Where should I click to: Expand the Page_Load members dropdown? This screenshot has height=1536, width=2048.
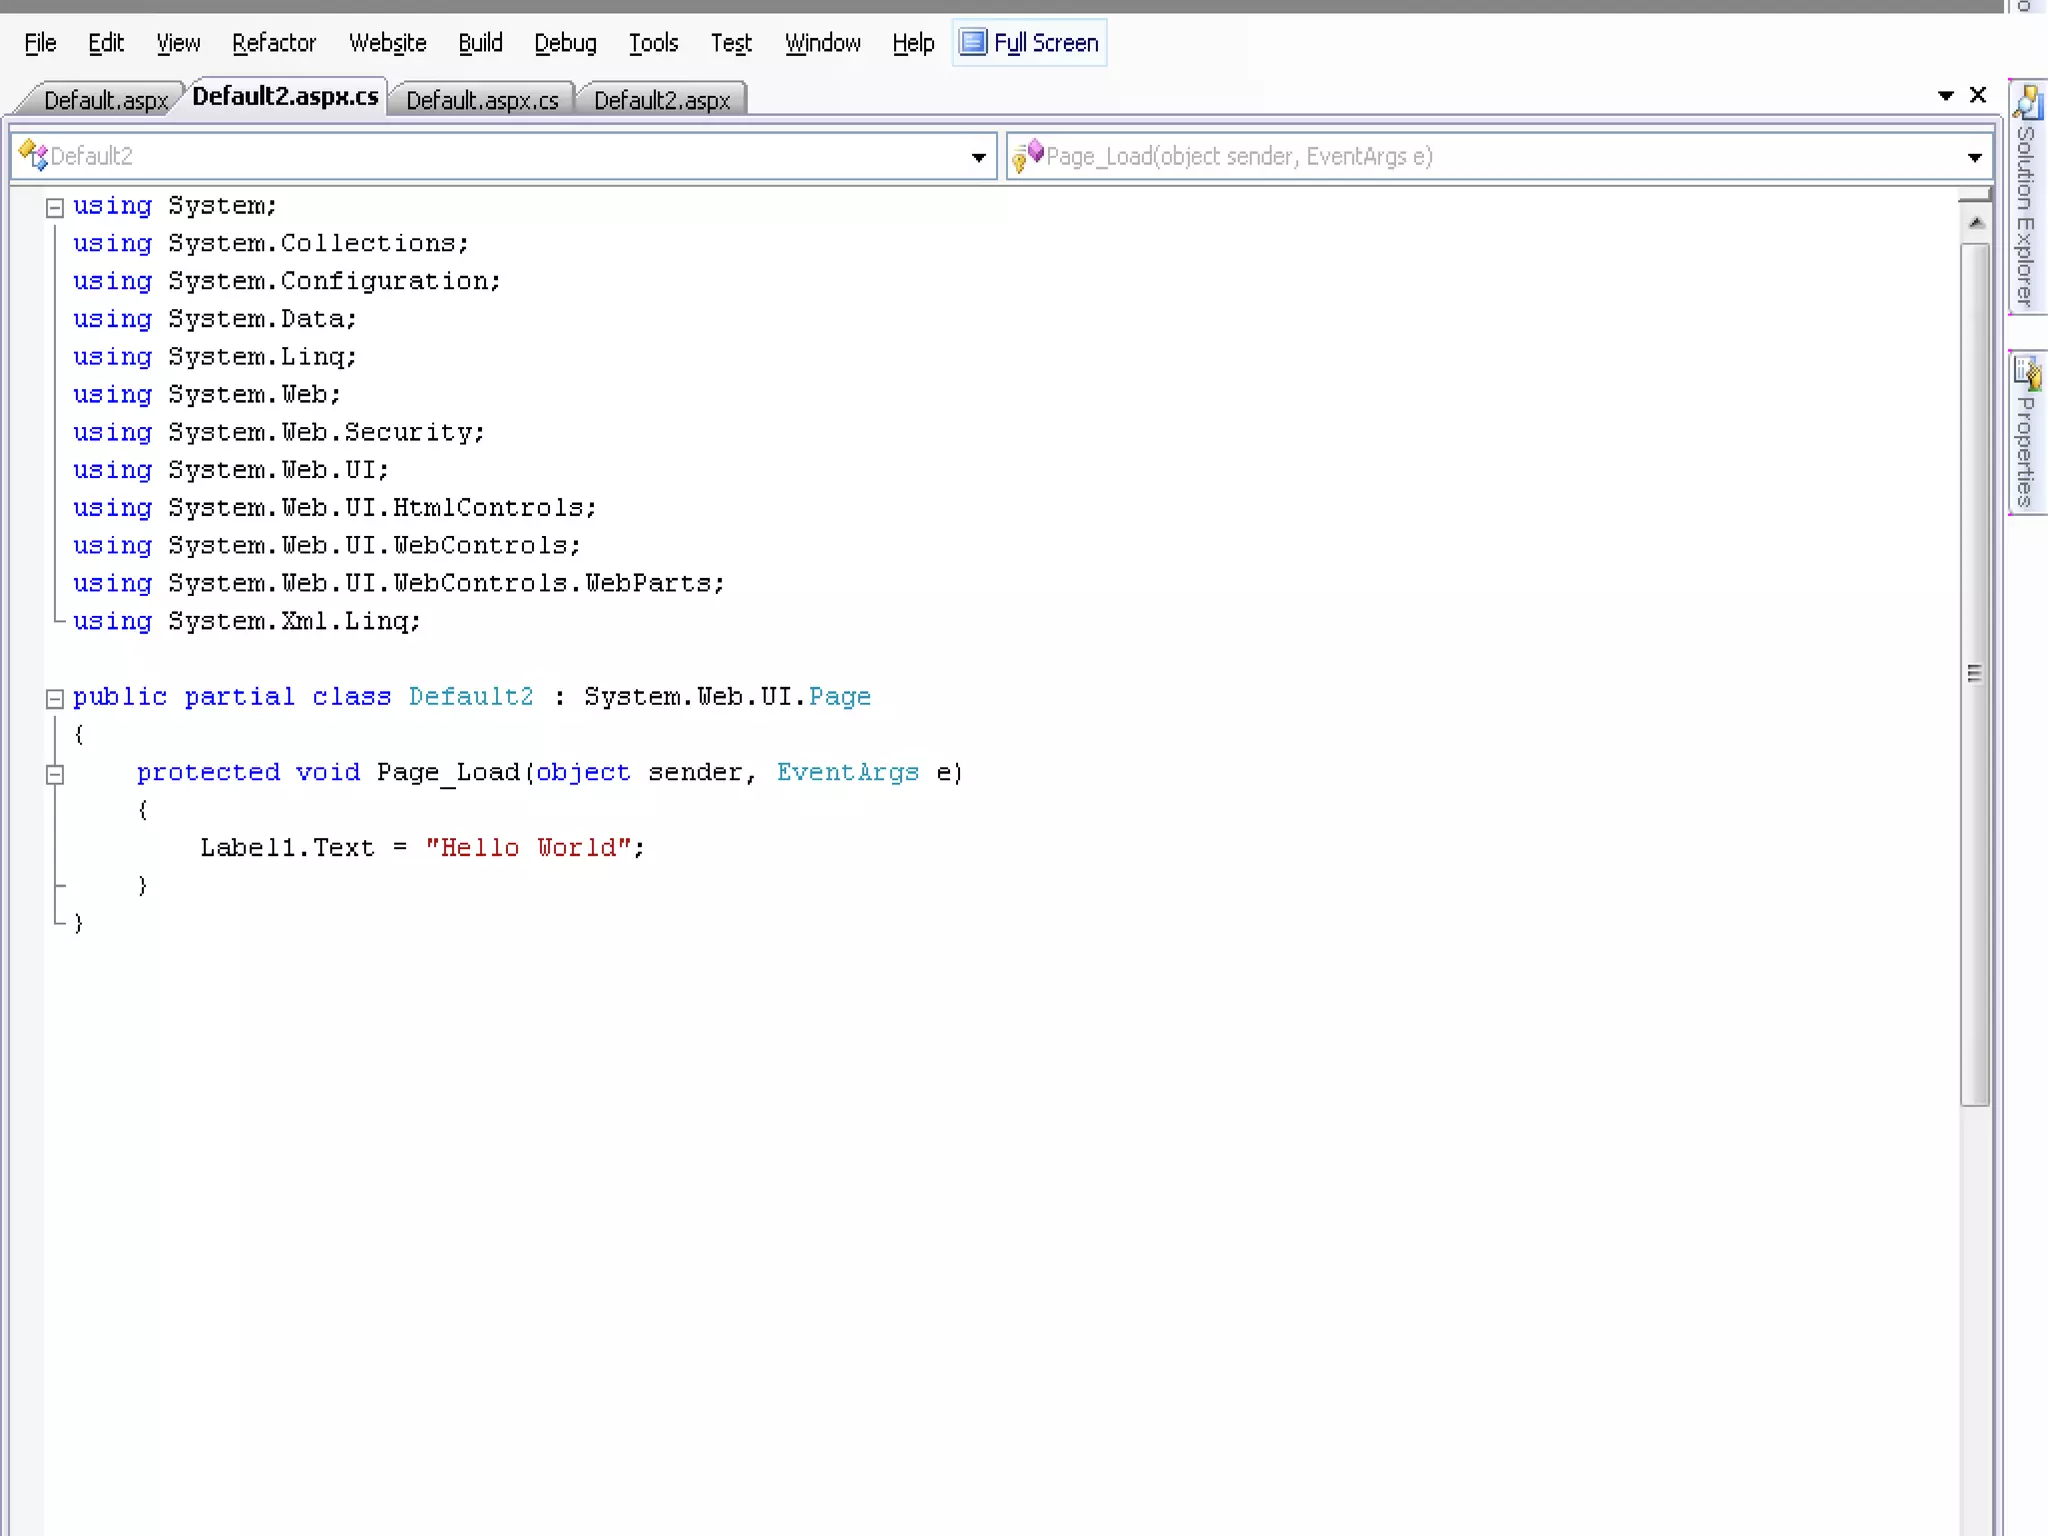coord(1974,157)
